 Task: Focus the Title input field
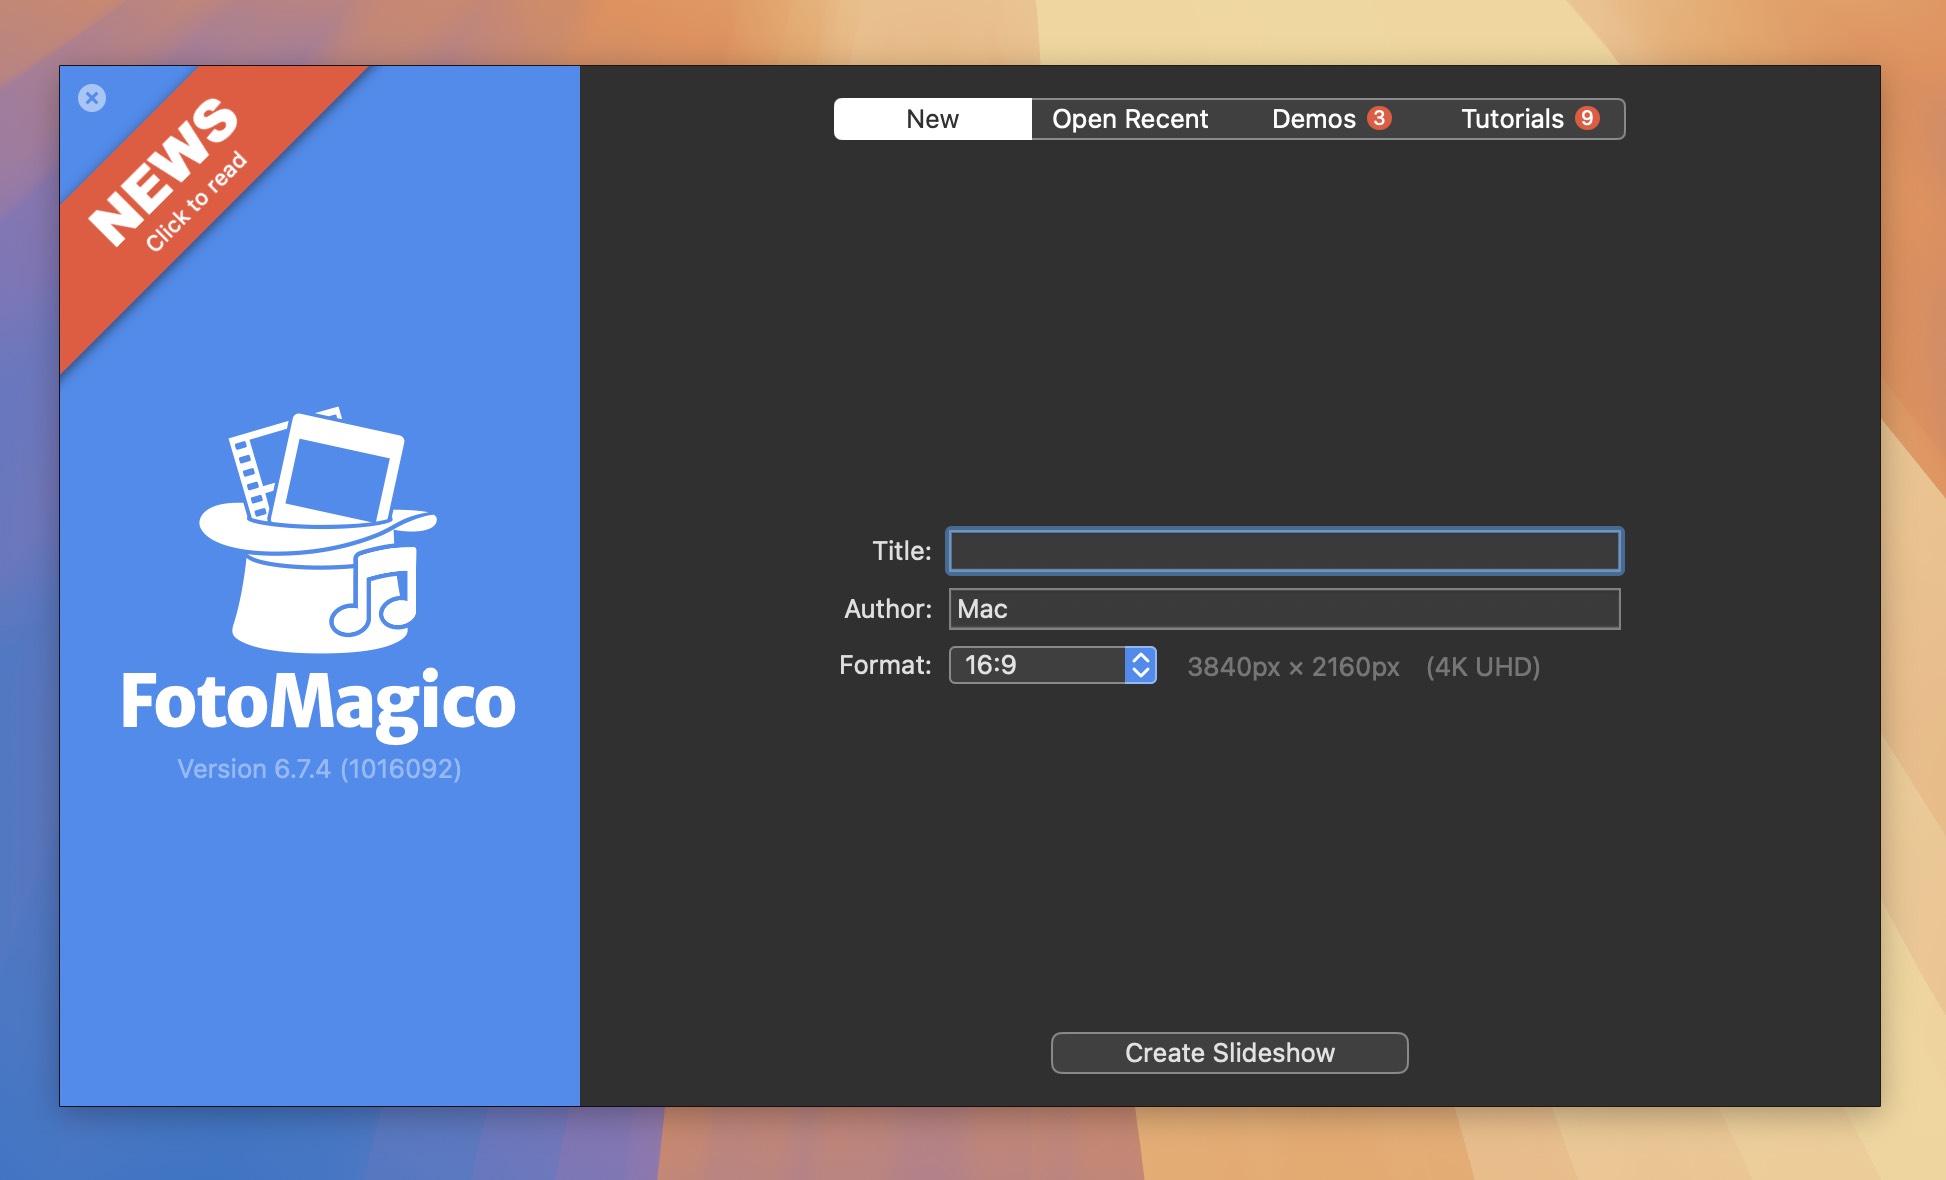pos(1284,551)
